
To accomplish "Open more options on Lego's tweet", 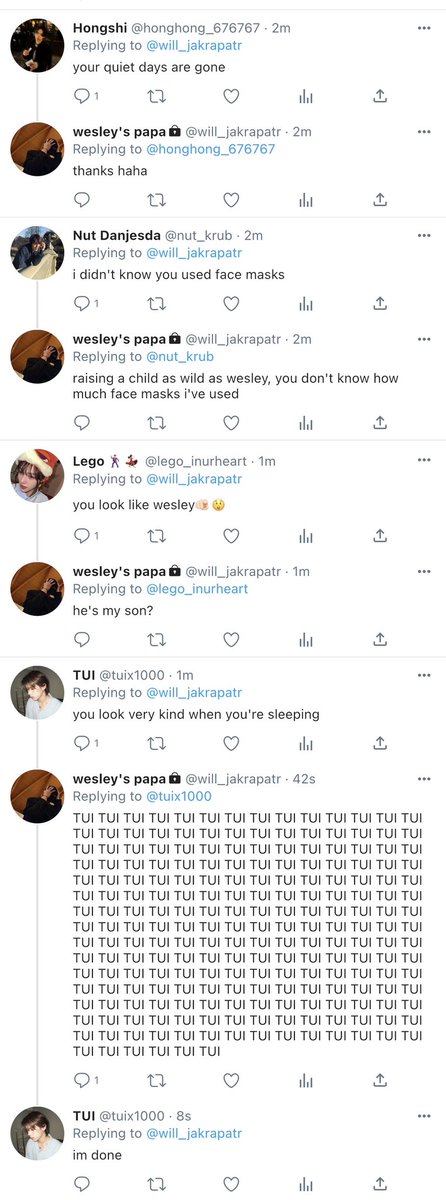I will [x=424, y=461].
